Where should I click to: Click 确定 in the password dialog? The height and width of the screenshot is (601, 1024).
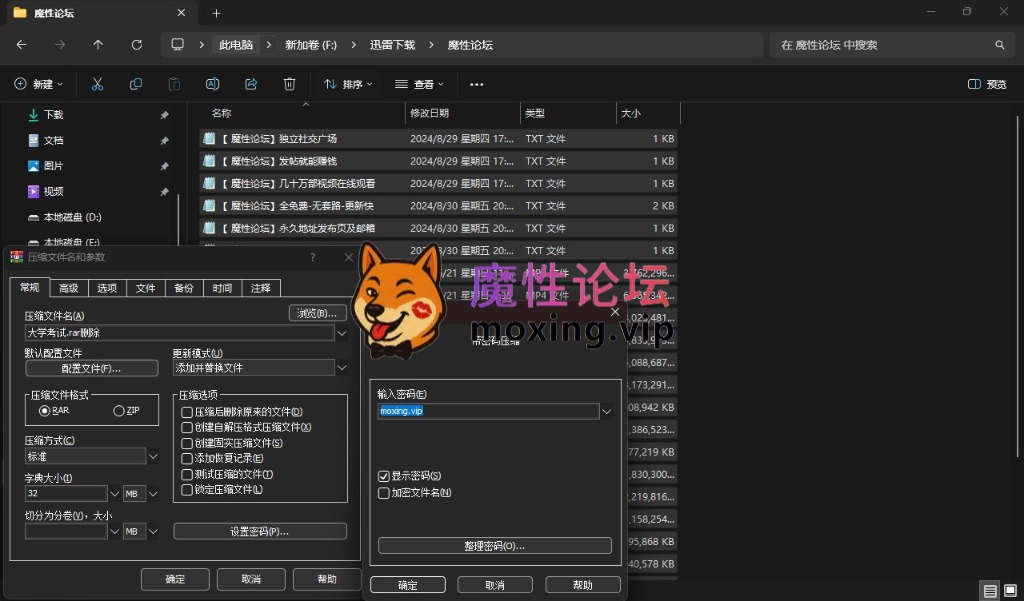[x=408, y=585]
